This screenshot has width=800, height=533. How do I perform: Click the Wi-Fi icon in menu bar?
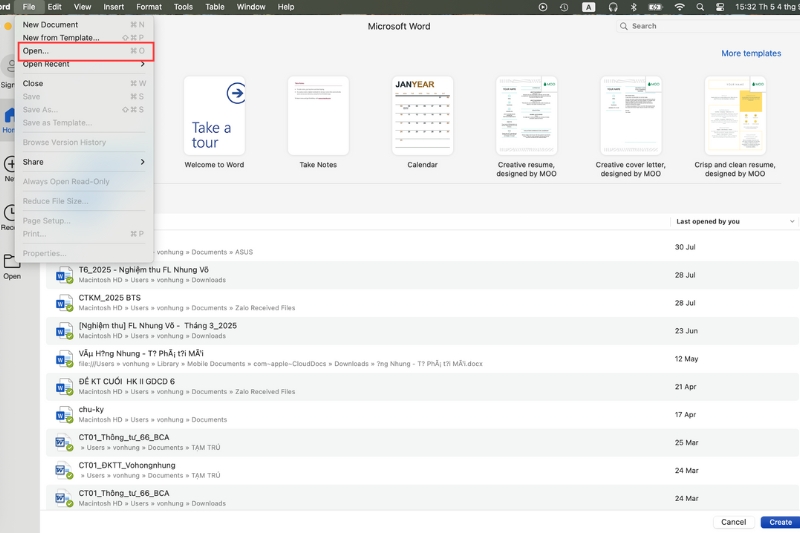point(680,7)
